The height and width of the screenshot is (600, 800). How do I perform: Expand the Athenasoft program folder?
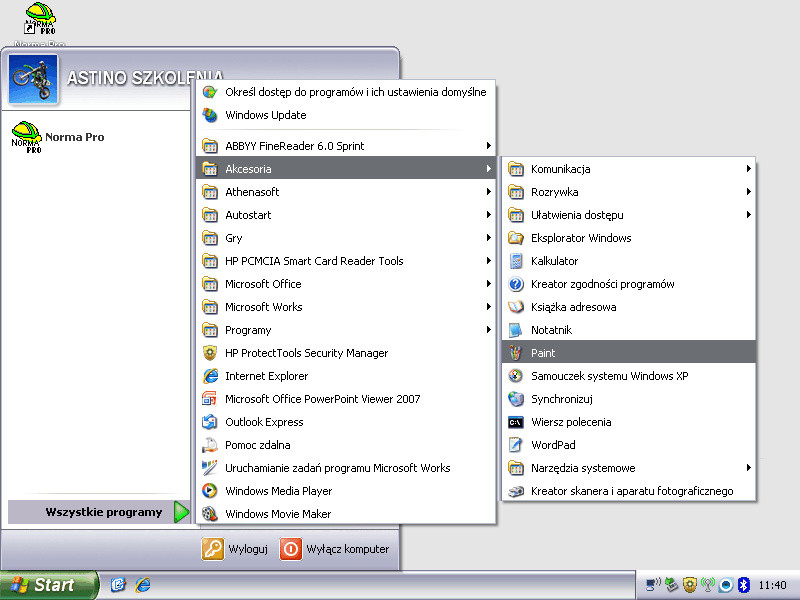(346, 192)
